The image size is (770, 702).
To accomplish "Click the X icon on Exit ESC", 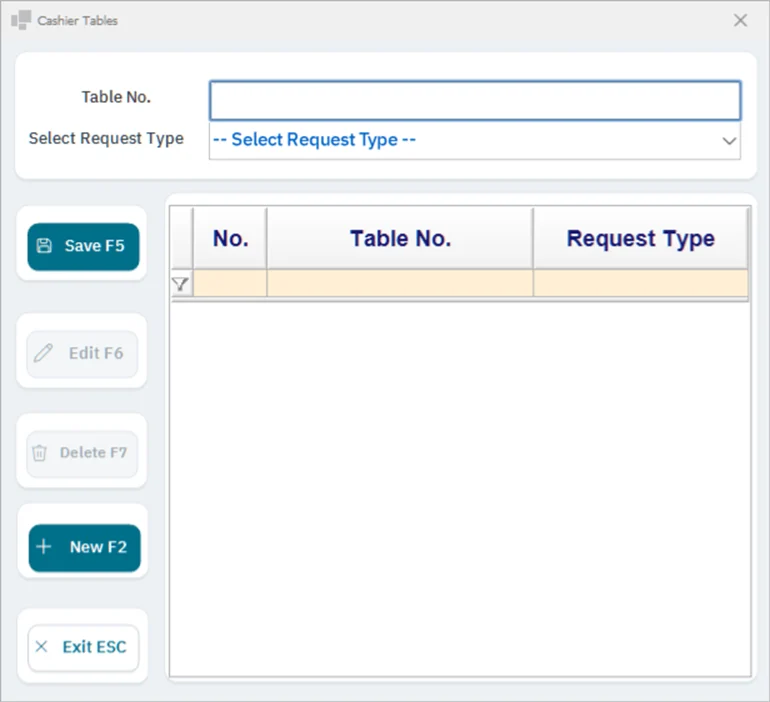I will click(x=42, y=647).
